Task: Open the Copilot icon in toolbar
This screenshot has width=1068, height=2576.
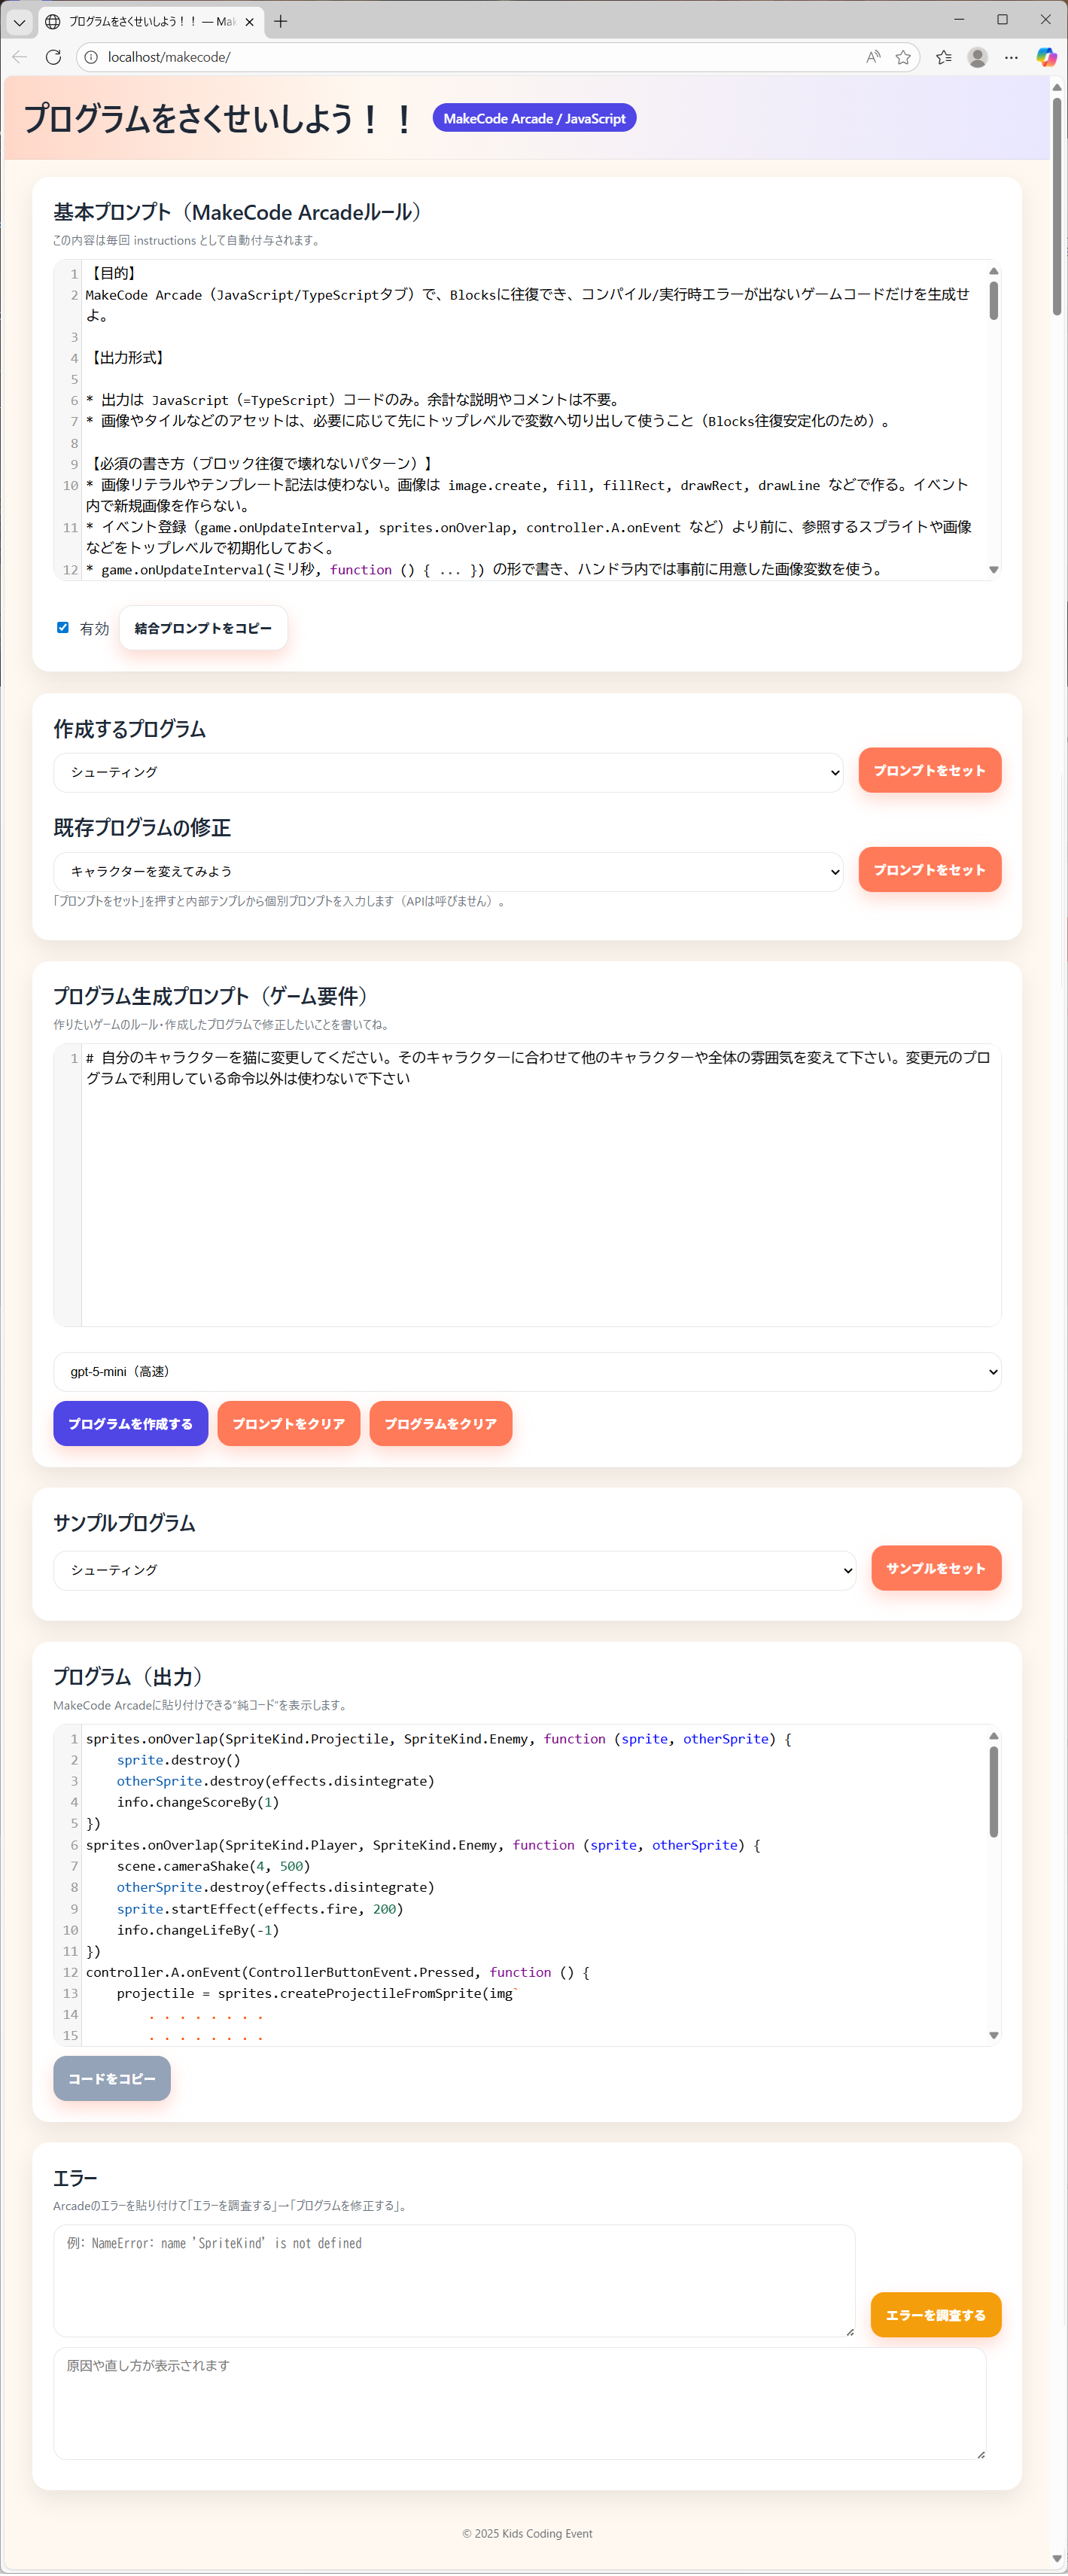Action: click(x=1045, y=57)
